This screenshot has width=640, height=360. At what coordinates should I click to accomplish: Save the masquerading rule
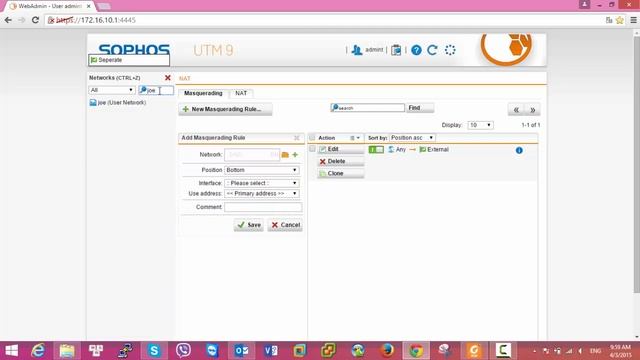(249, 225)
